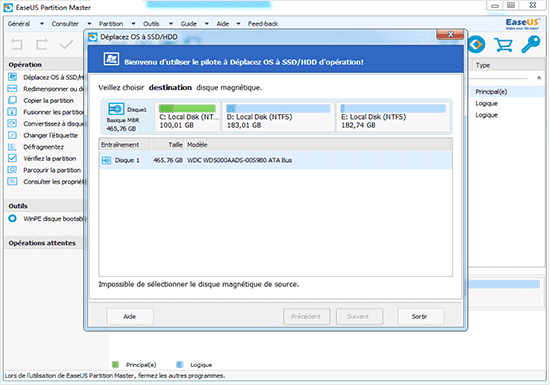Expand the Partition menu dropdown arrow
Viewport: 550px width, 385px height.
[x=133, y=24]
